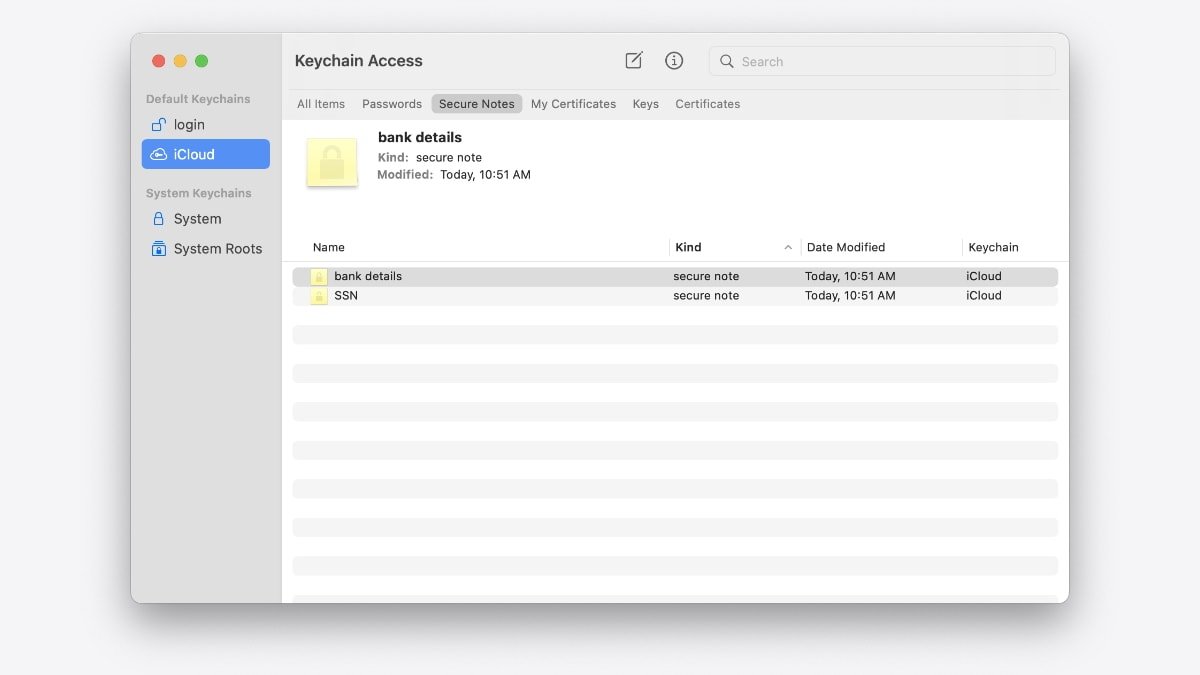Click the date modified of SSN row

[850, 296]
